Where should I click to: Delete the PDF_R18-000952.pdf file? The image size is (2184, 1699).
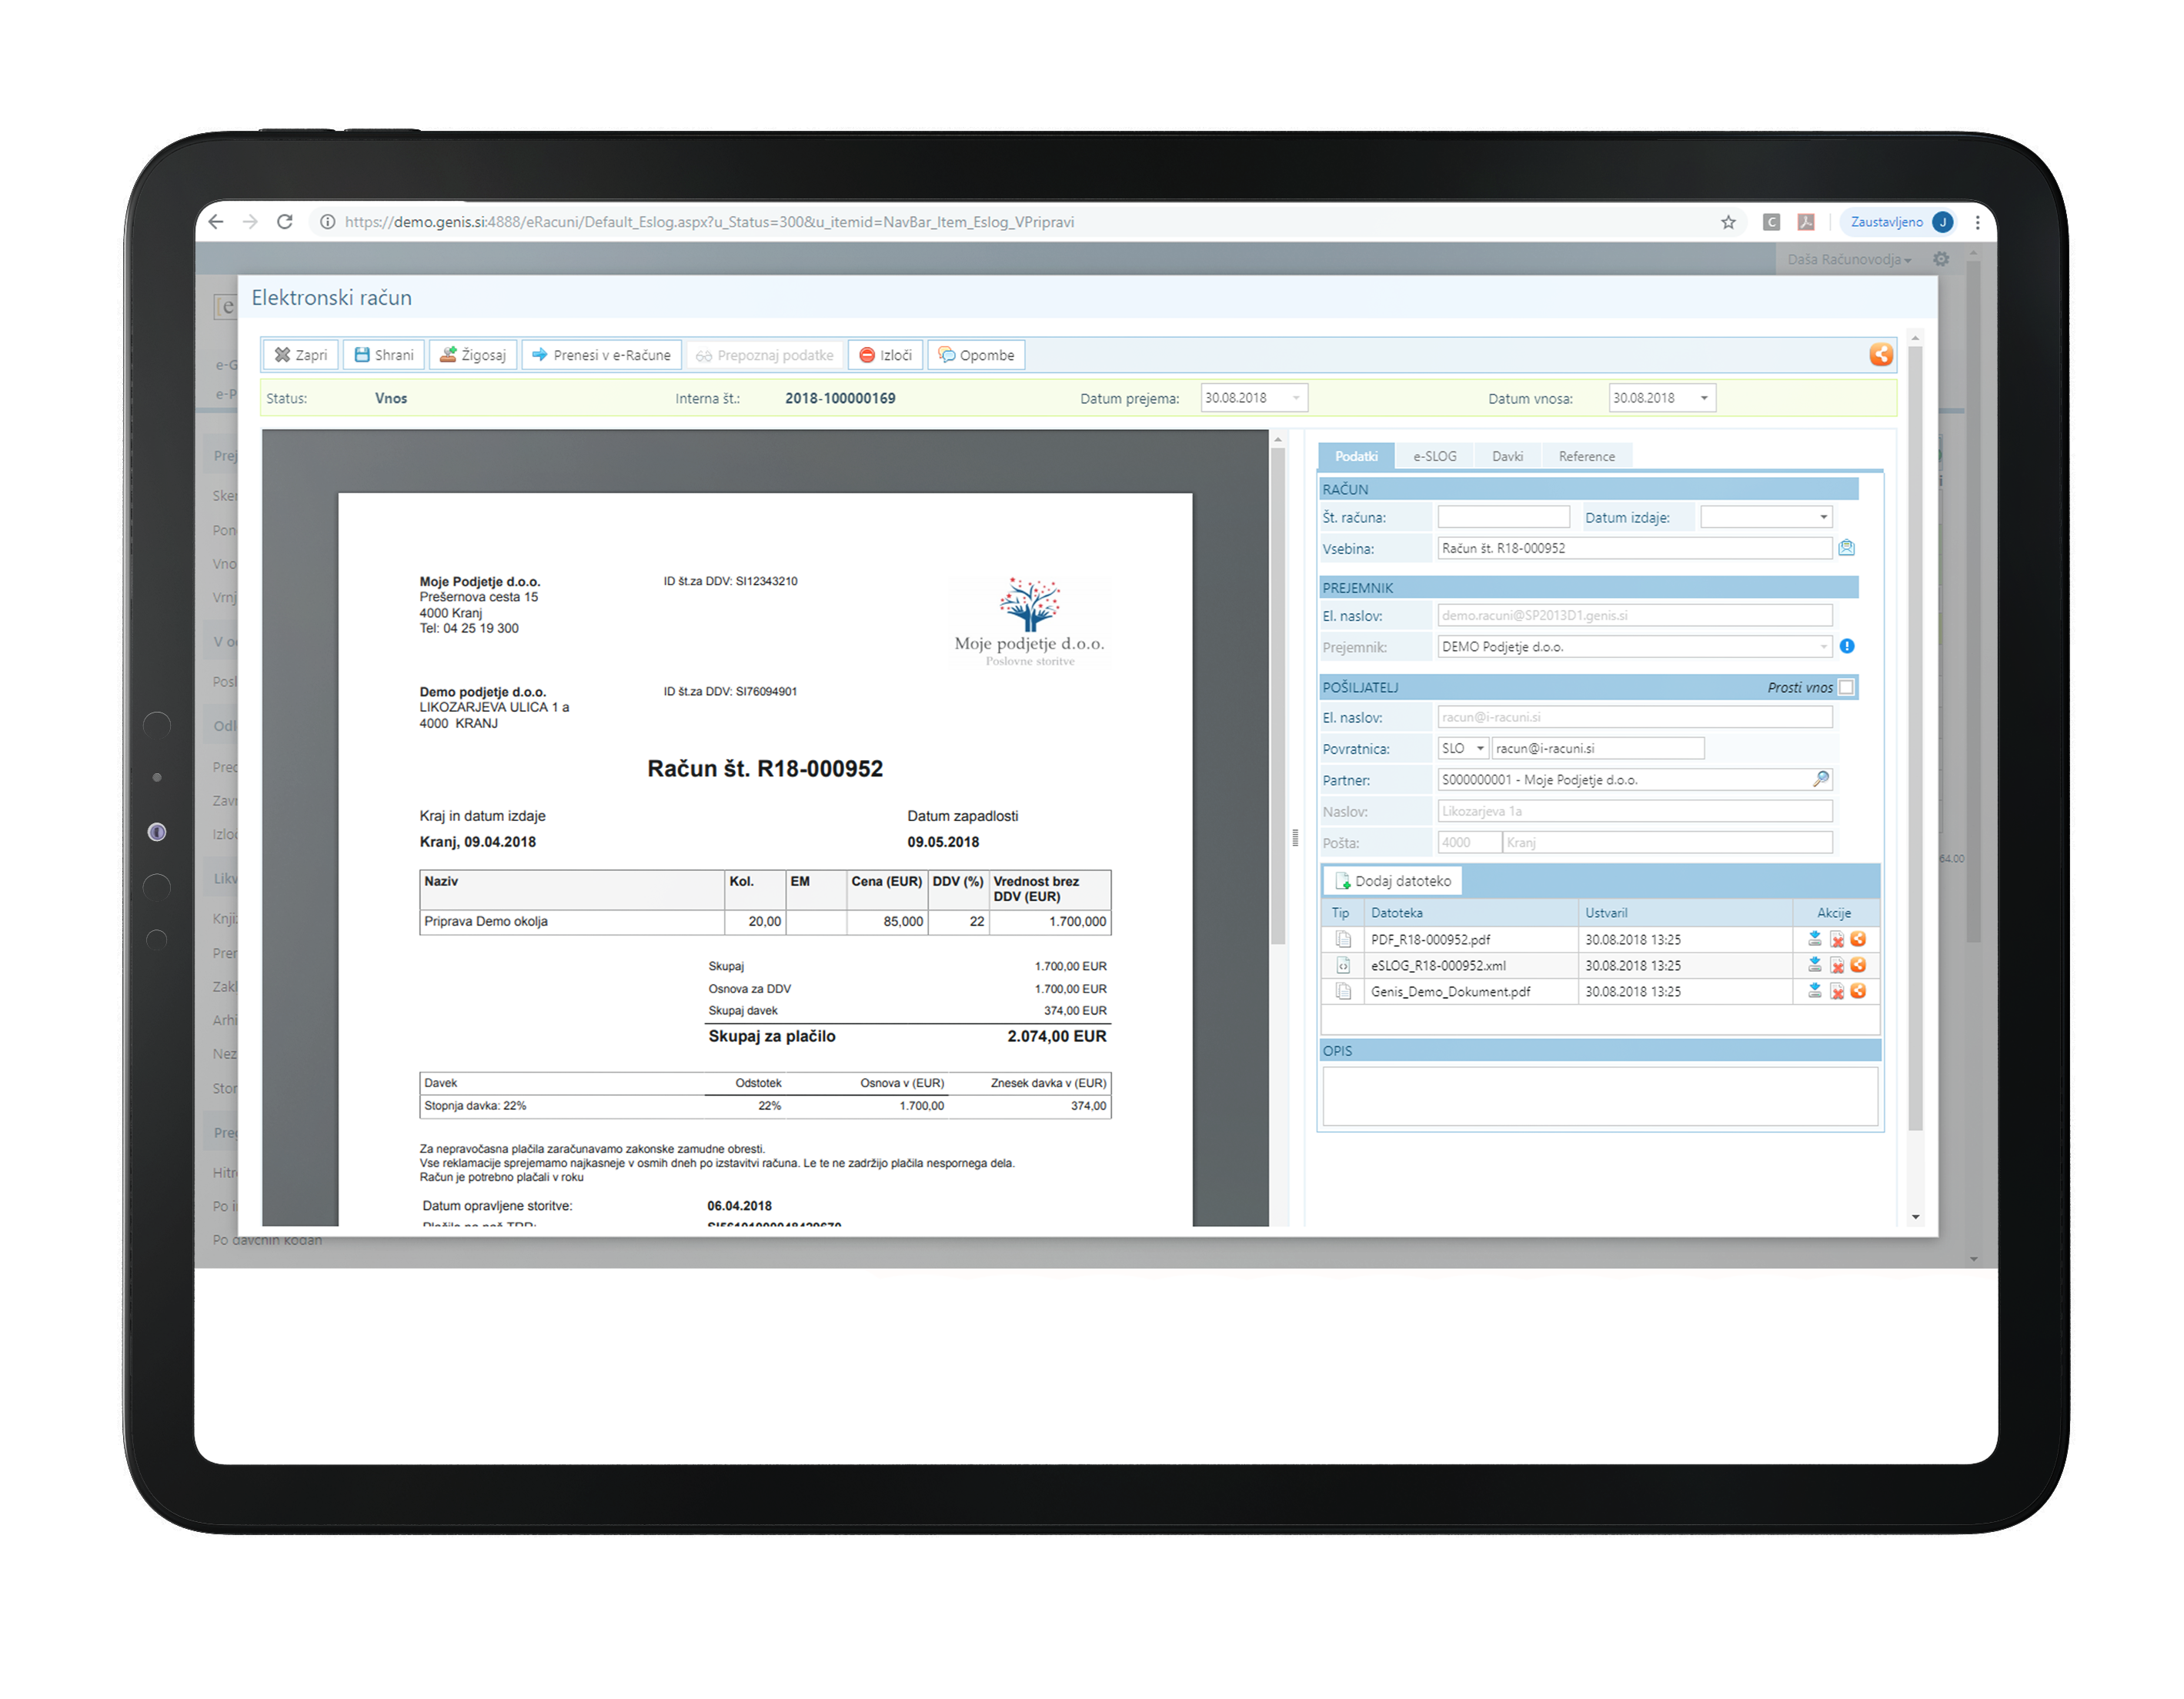coord(1837,939)
